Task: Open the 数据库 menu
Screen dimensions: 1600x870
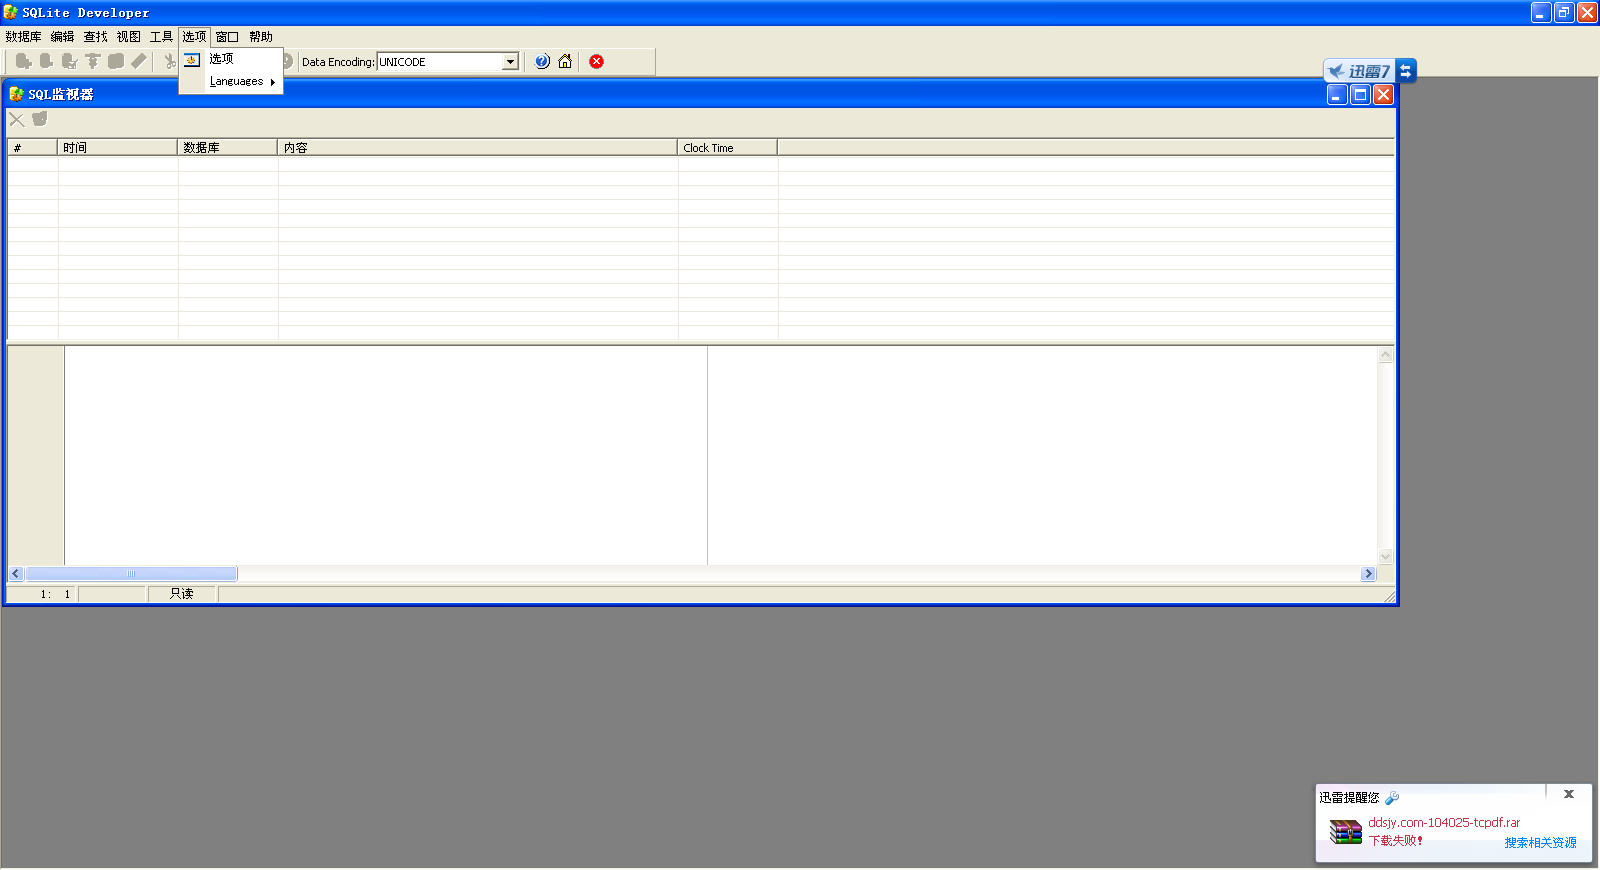Action: coord(23,37)
